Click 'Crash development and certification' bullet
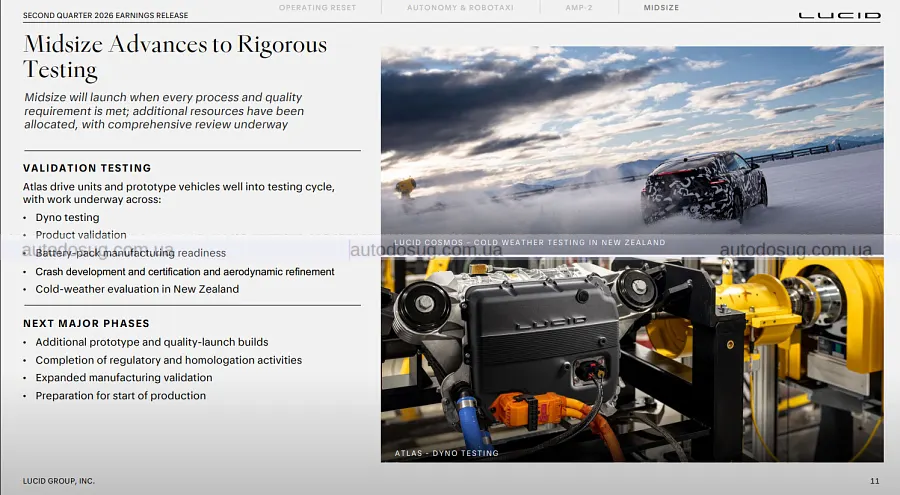This screenshot has width=900, height=495. [185, 272]
